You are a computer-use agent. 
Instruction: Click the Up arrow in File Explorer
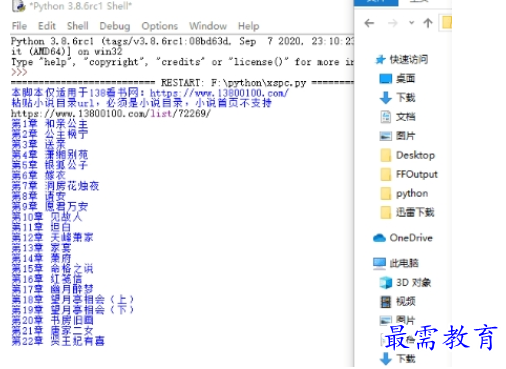pyautogui.click(x=428, y=23)
